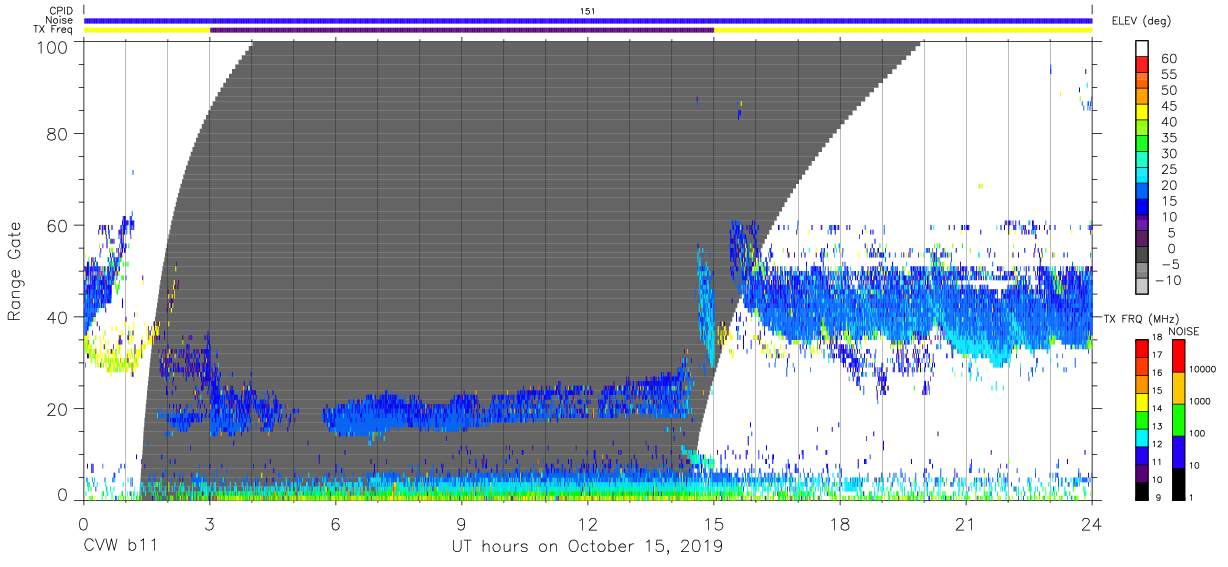
Task: Click the x-axis tick label 21
Action: click(x=966, y=525)
